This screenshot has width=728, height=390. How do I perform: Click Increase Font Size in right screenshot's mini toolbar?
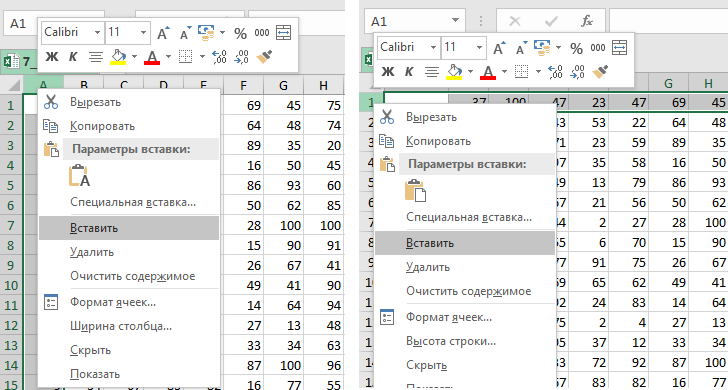coord(499,48)
